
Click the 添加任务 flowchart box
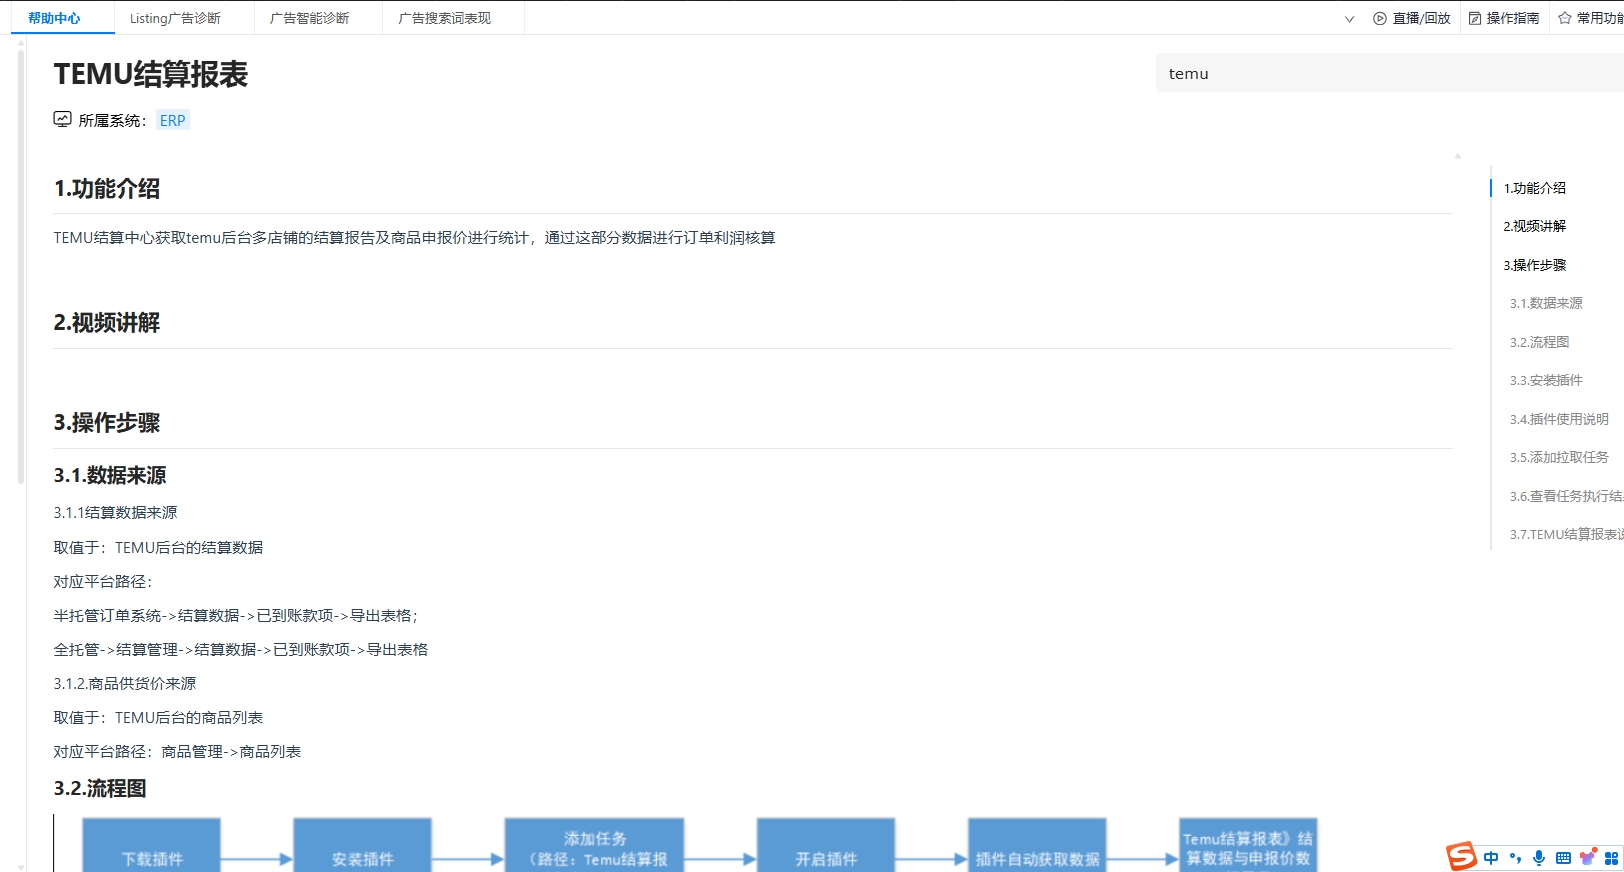[x=594, y=845]
